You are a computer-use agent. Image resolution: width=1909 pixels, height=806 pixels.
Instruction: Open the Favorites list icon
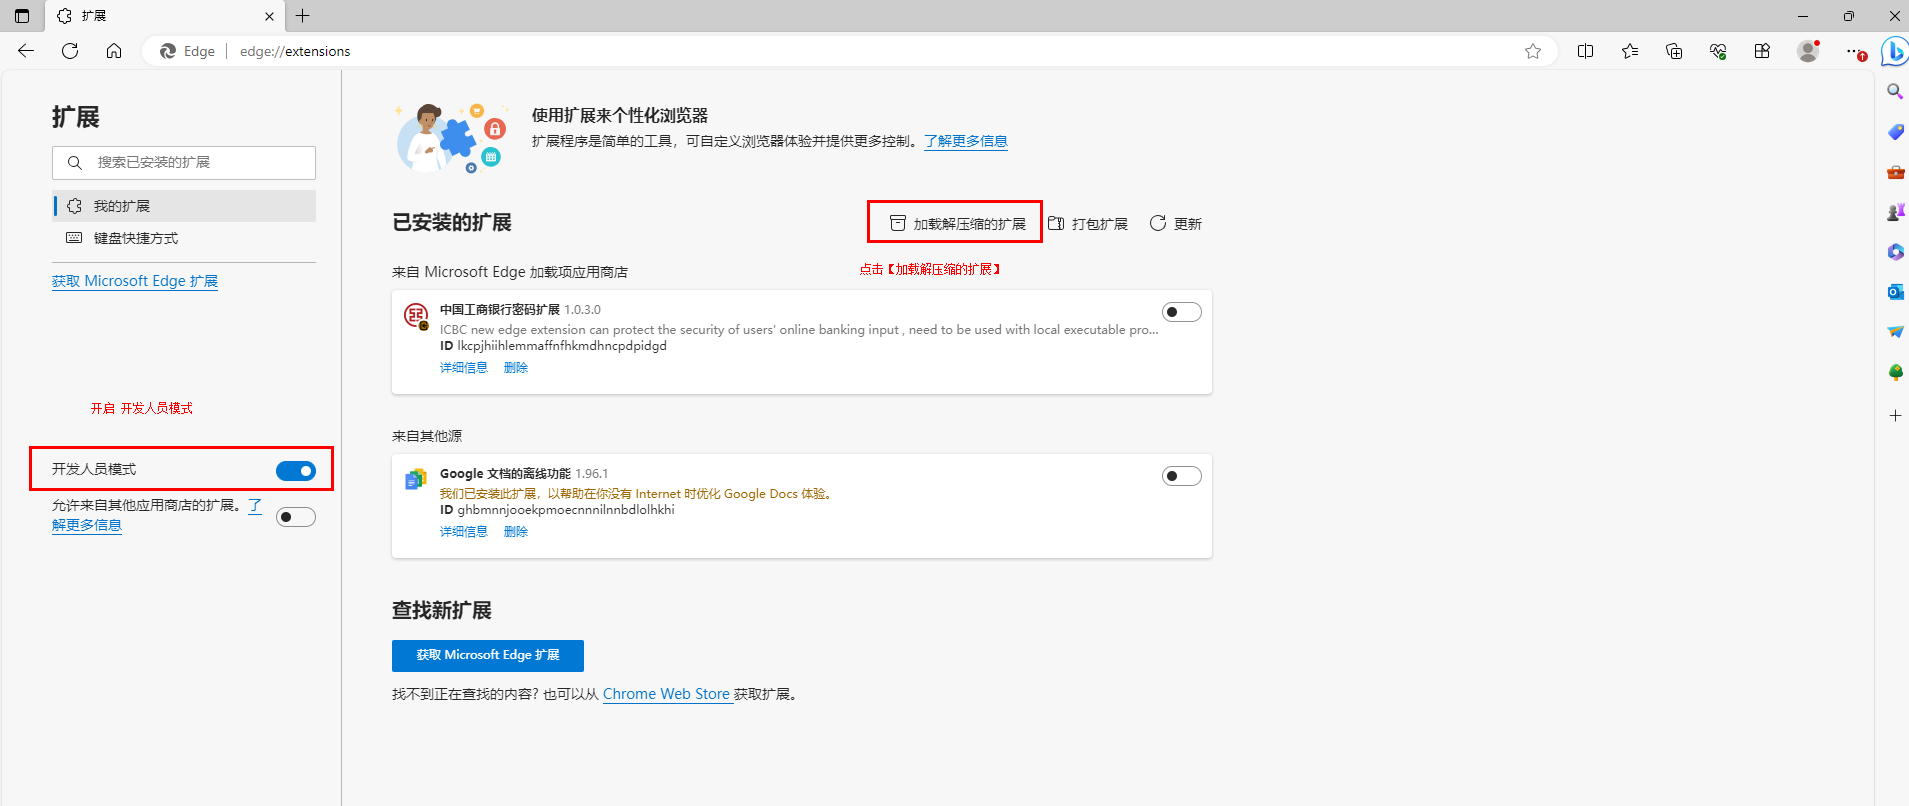click(x=1630, y=51)
